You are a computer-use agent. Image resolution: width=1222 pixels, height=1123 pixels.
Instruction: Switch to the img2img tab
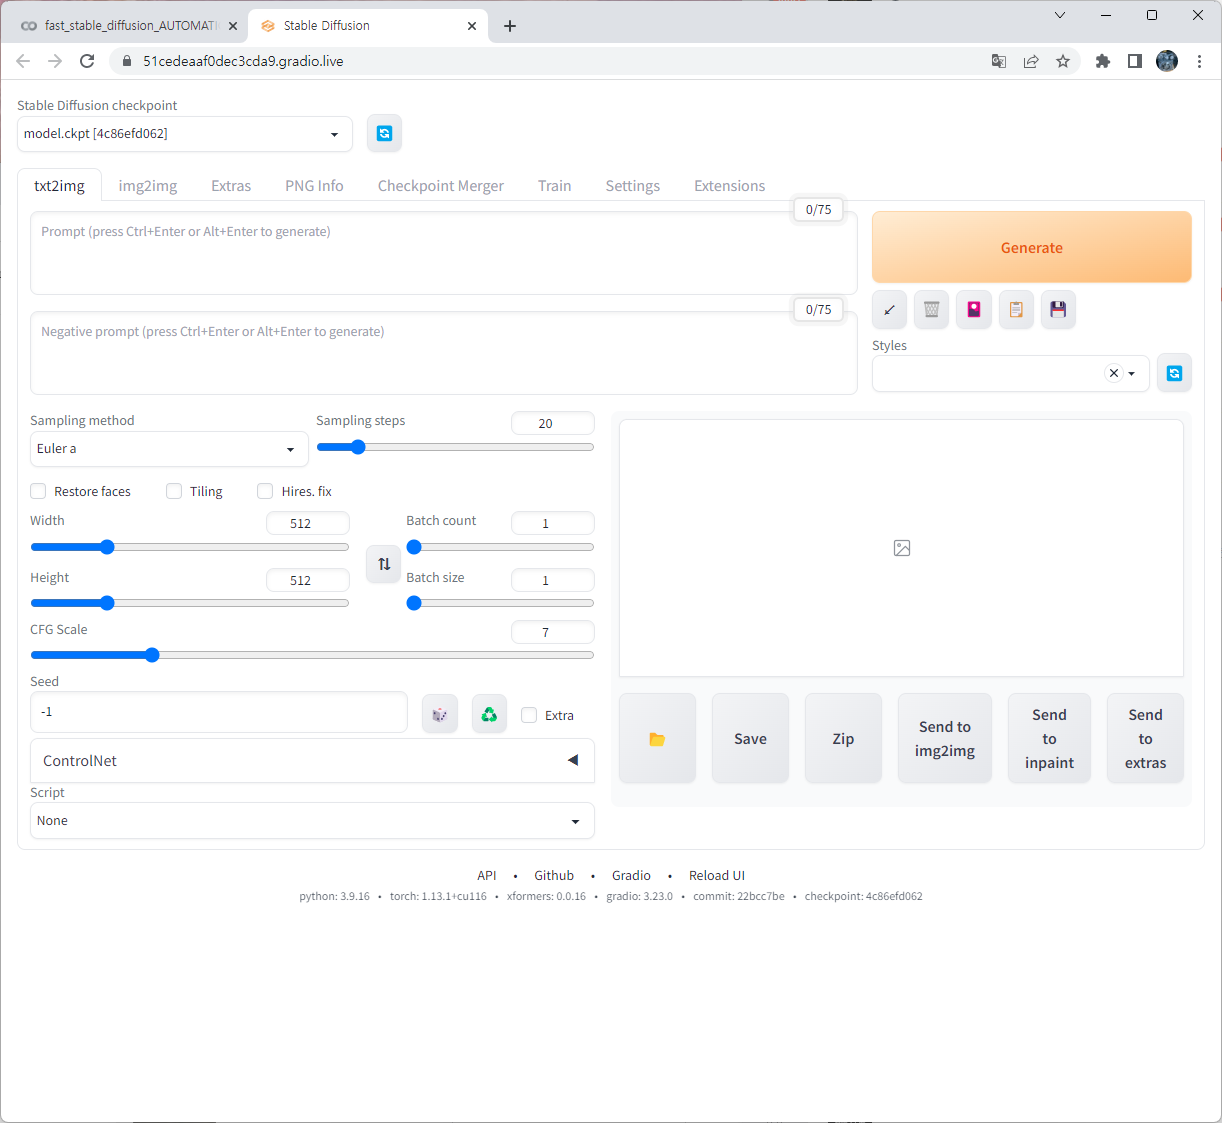[147, 185]
